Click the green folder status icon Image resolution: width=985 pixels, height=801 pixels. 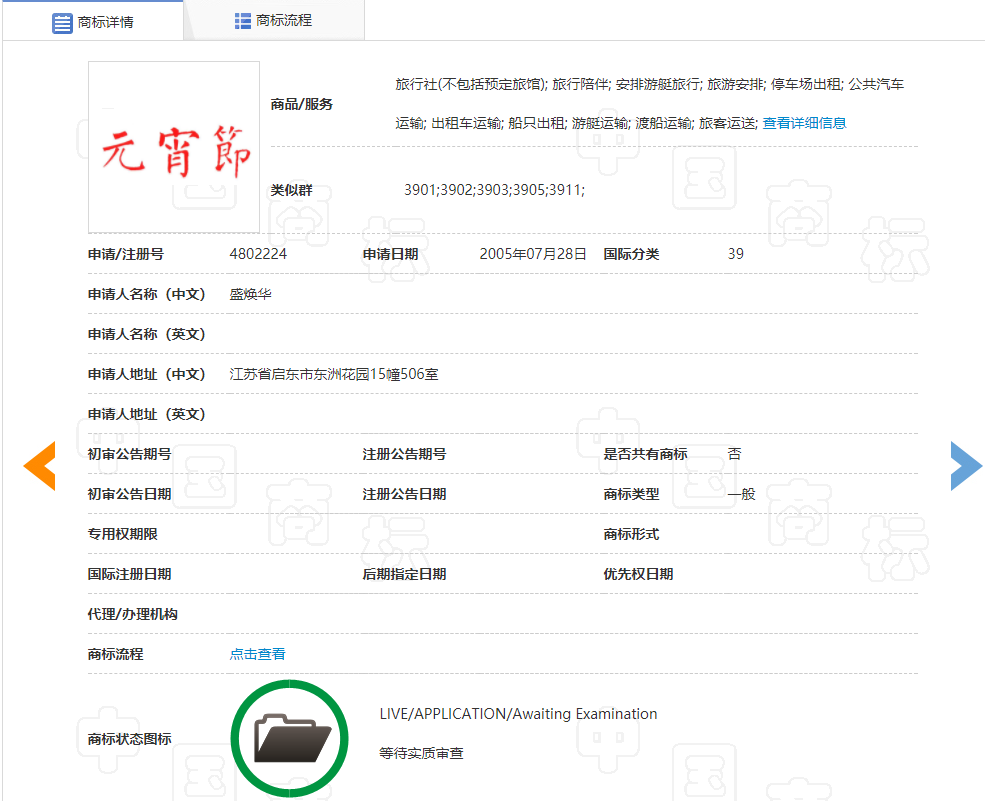290,738
